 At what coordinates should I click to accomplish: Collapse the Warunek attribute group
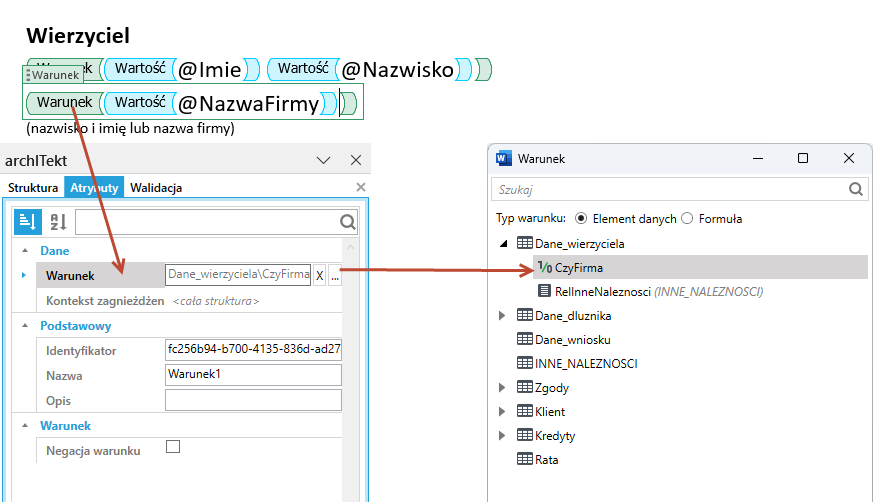click(x=25, y=425)
